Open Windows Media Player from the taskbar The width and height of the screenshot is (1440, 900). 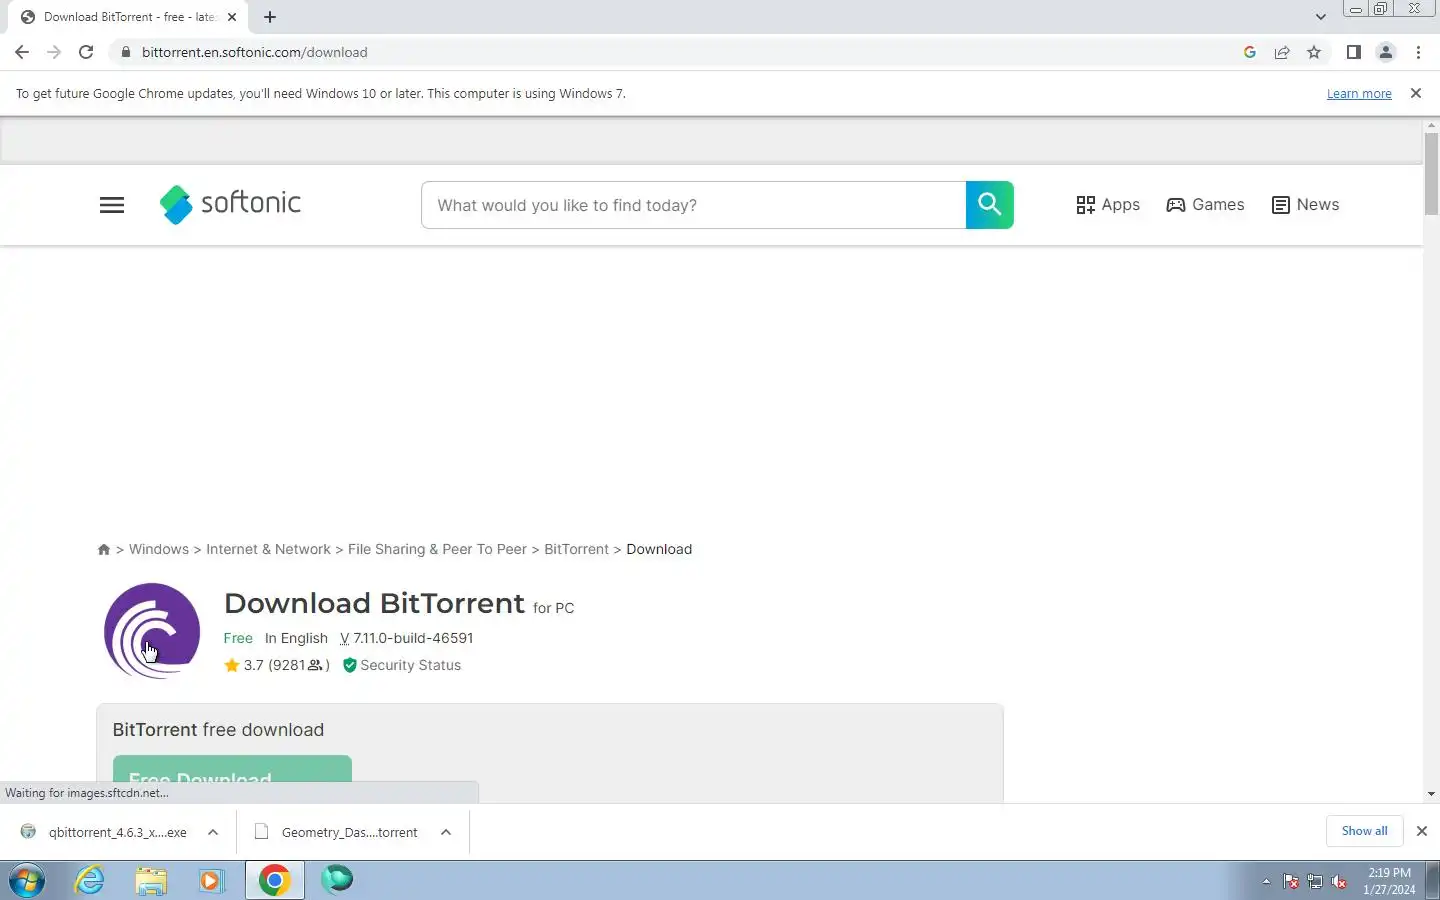point(211,880)
